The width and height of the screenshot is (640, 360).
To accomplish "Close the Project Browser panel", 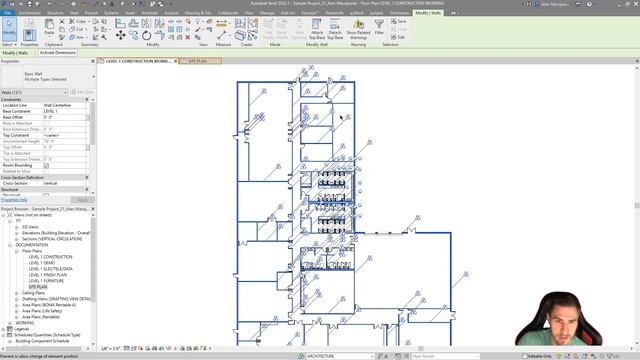I will click(x=93, y=209).
